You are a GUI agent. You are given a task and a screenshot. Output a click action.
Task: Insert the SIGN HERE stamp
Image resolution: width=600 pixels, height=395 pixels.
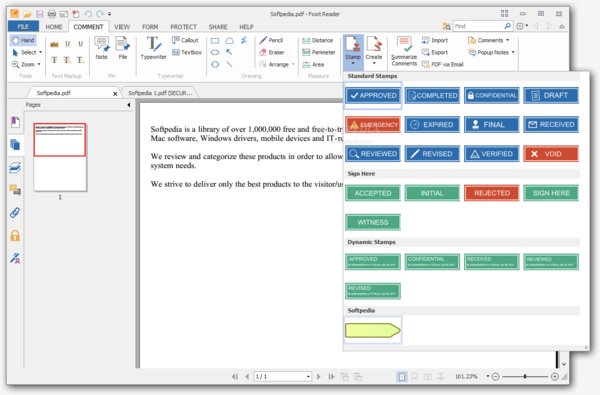click(x=551, y=193)
